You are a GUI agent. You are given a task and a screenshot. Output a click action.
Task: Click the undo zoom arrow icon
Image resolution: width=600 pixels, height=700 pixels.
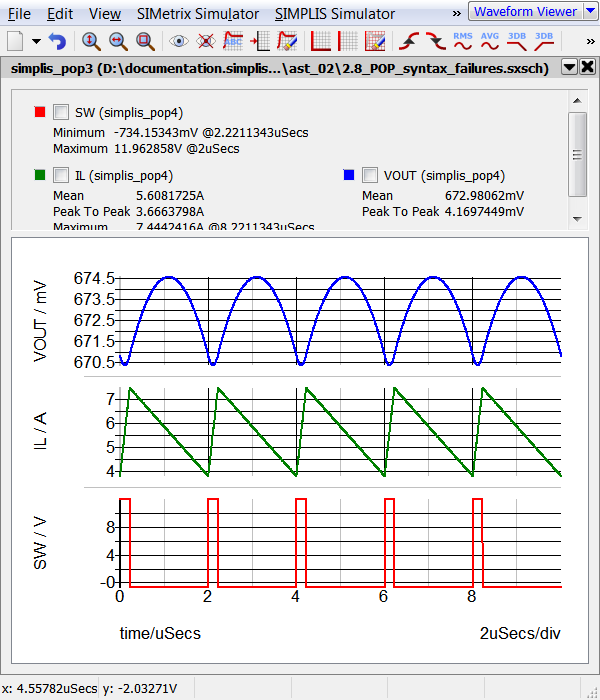coord(57,41)
